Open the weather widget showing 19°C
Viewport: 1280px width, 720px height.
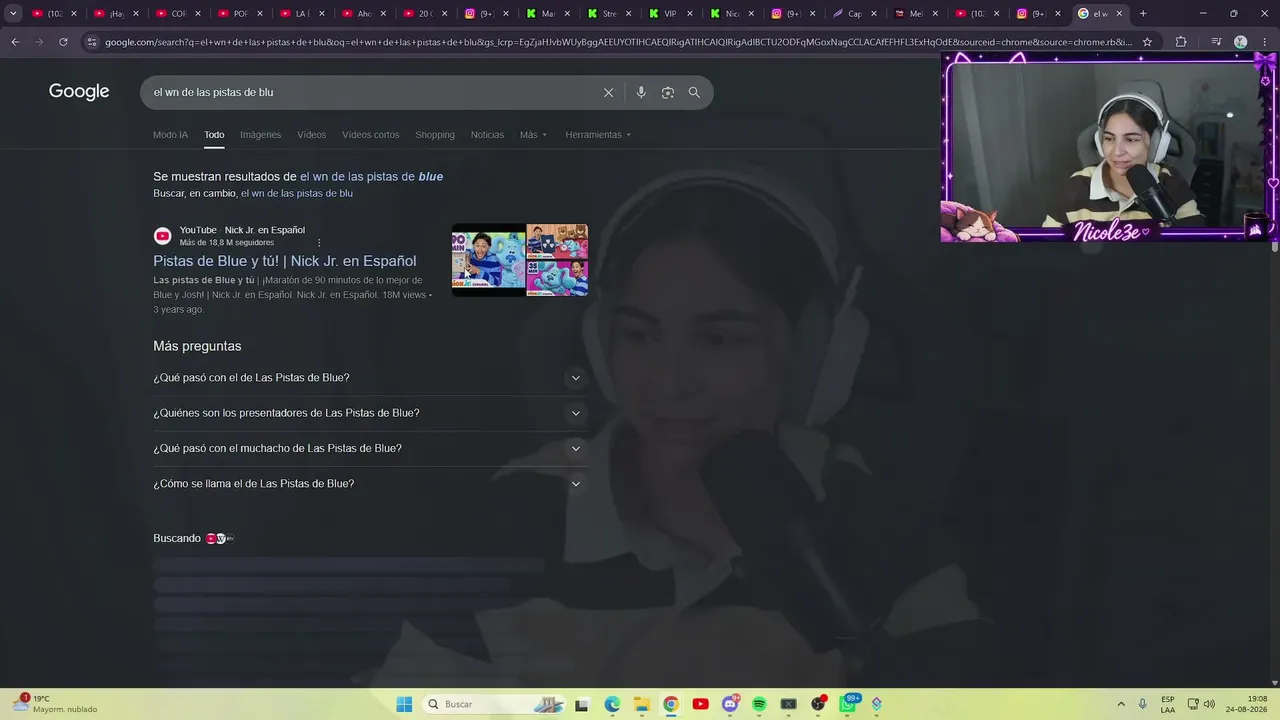pos(55,704)
